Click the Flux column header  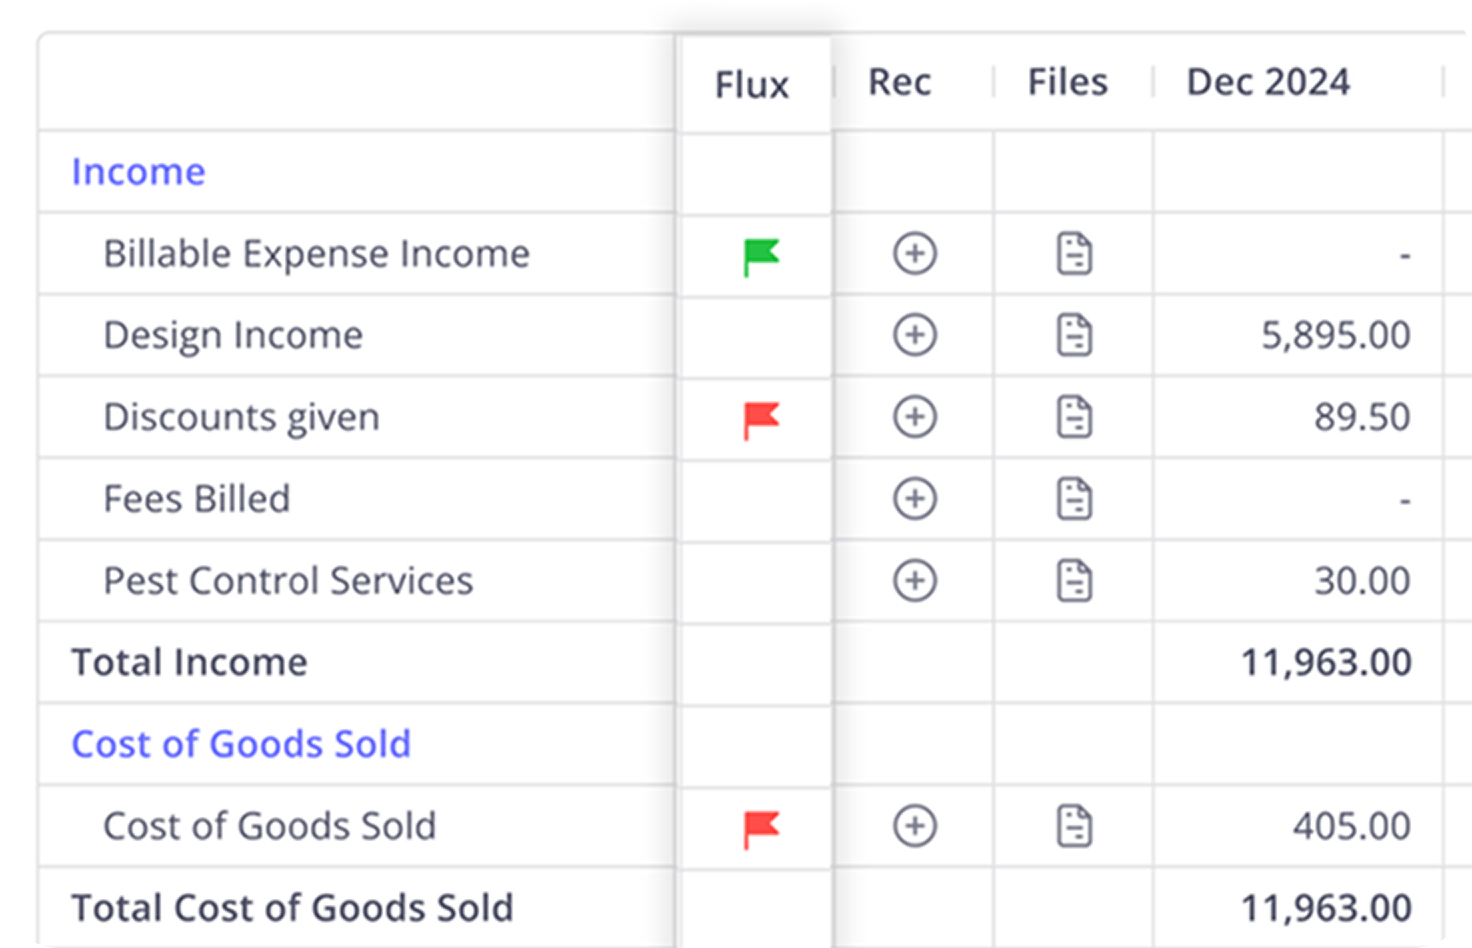(x=752, y=85)
